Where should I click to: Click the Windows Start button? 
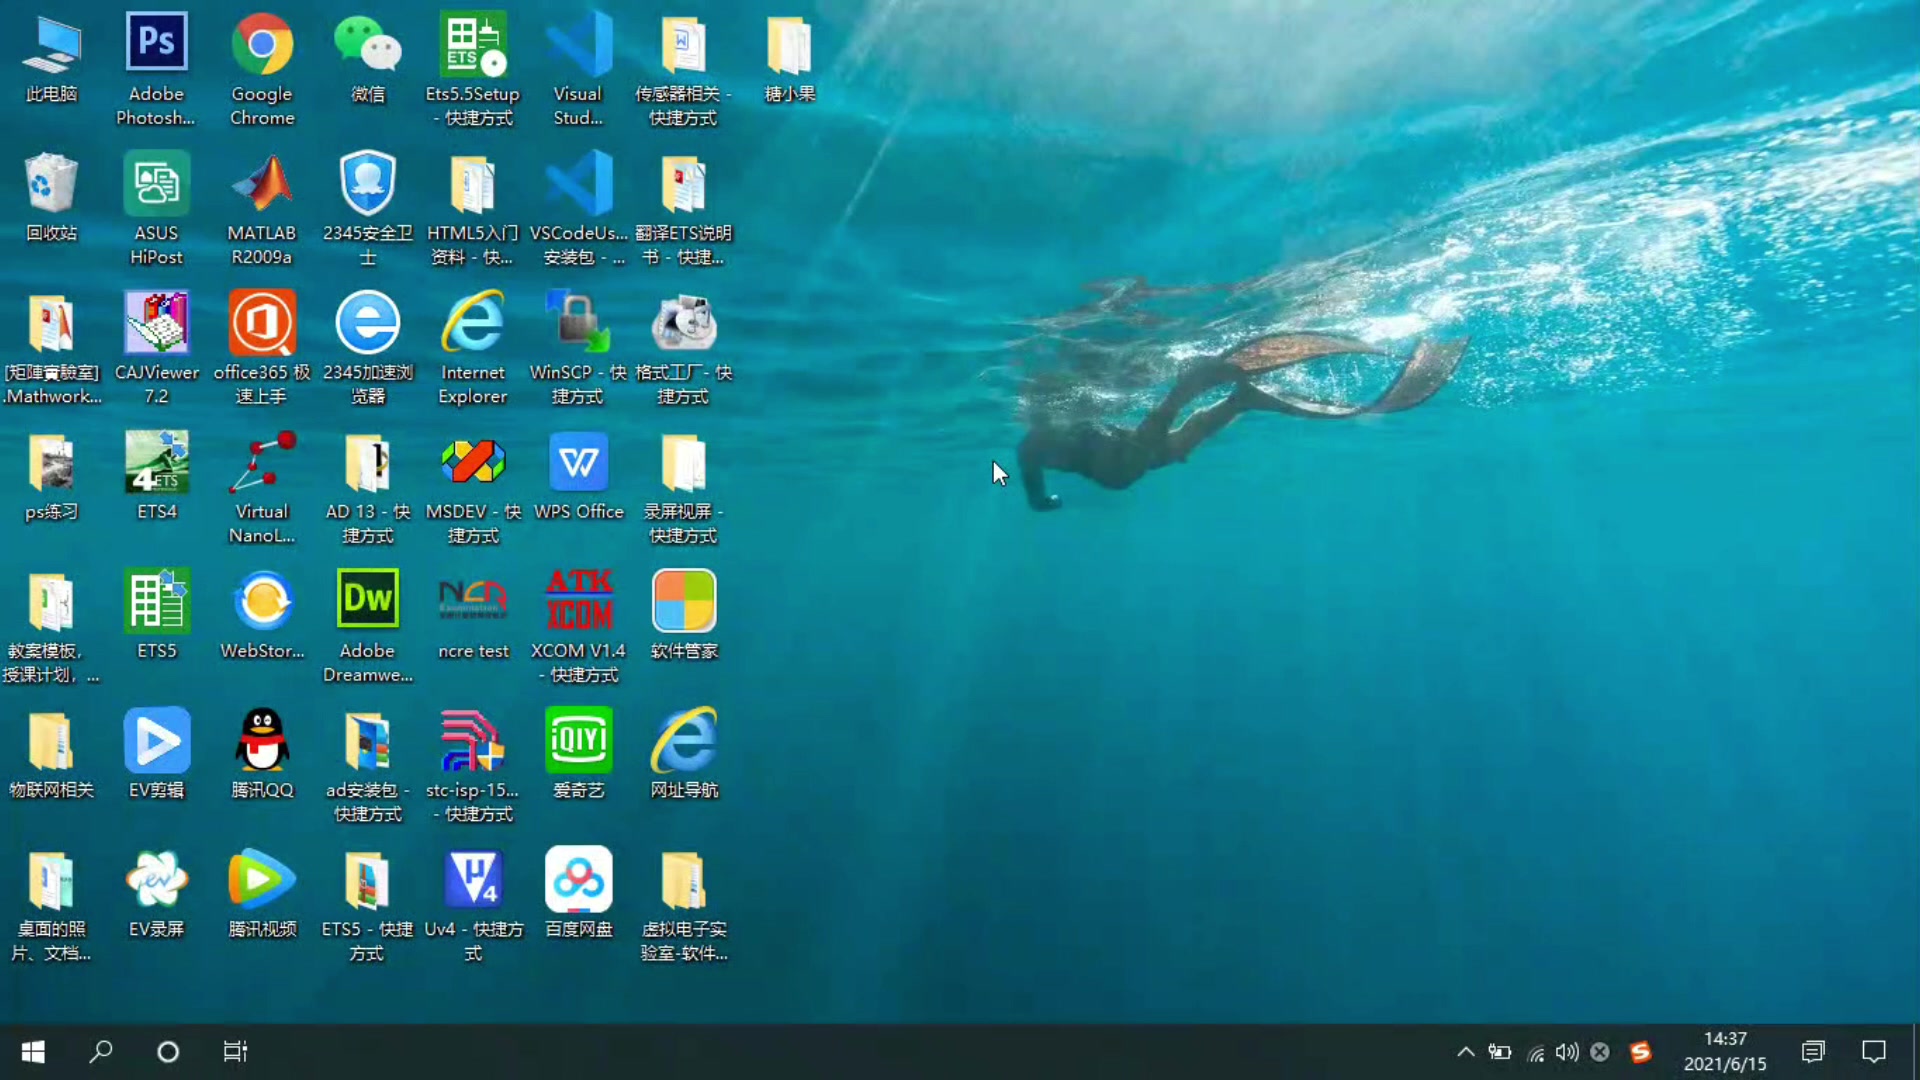coord(32,1051)
